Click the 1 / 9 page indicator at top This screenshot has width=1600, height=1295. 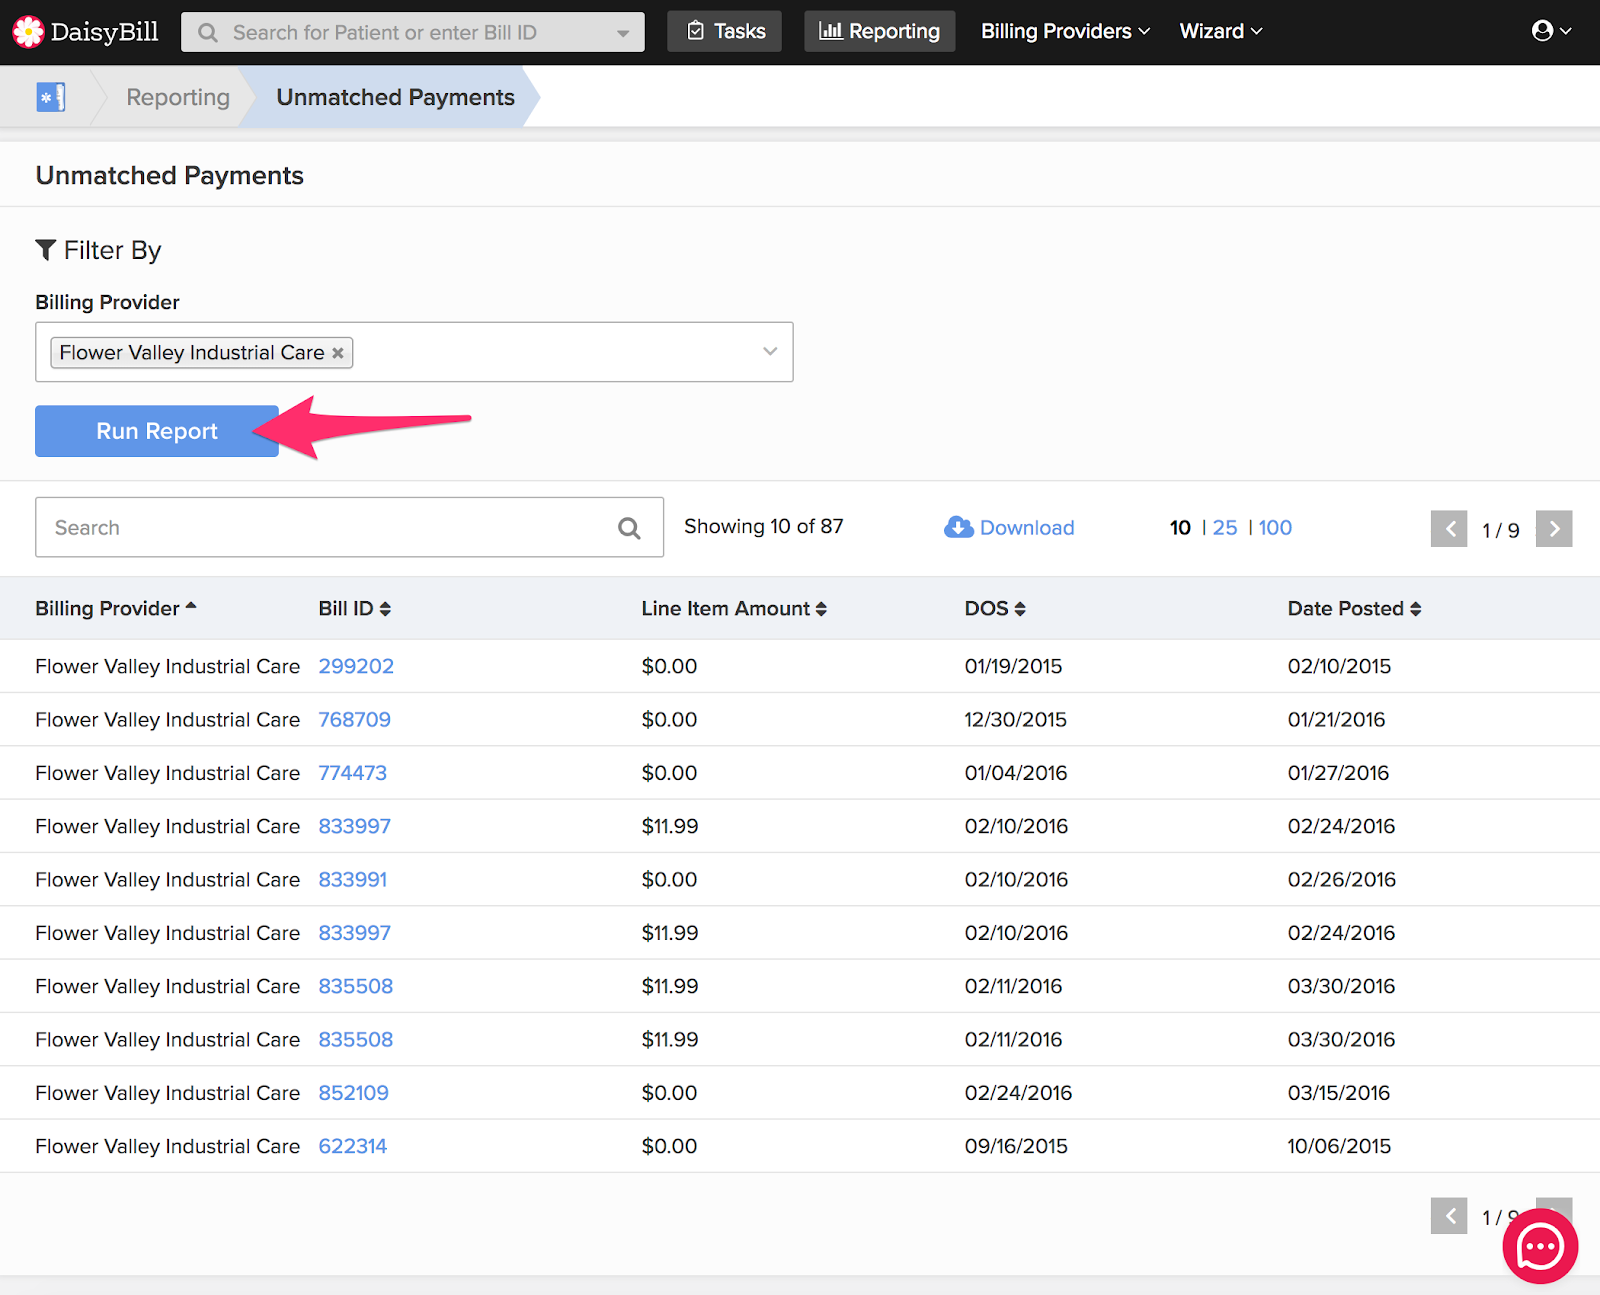coord(1500,530)
